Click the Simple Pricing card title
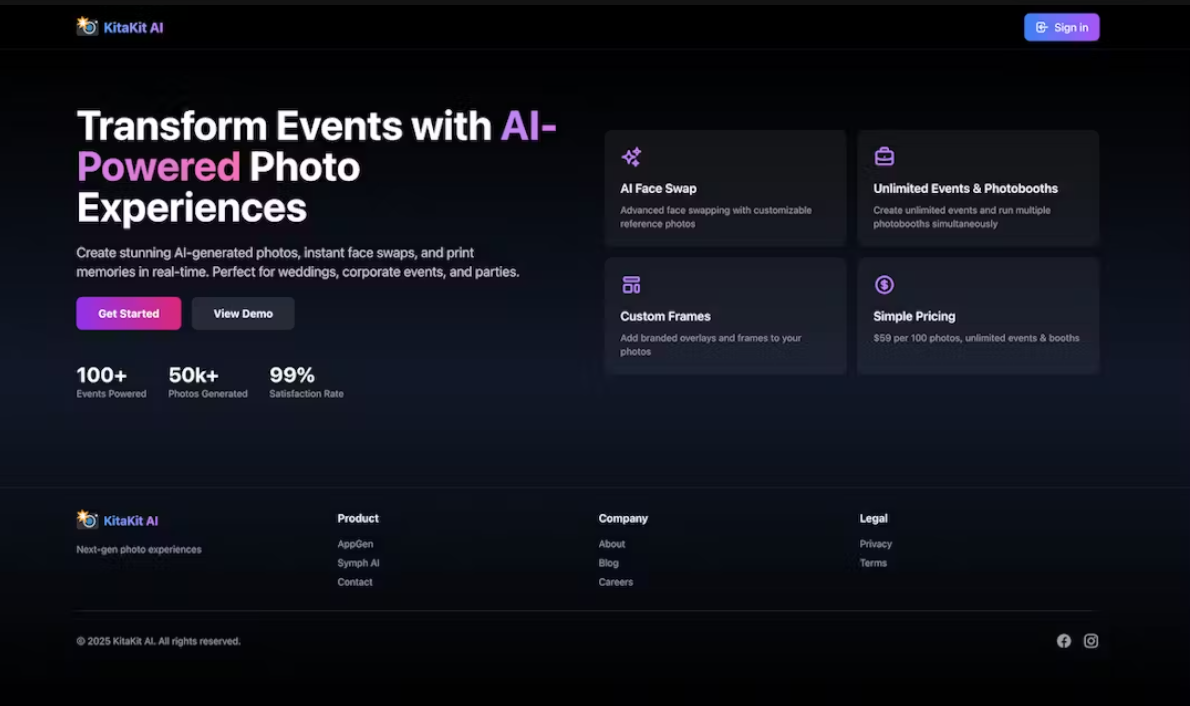The height and width of the screenshot is (706, 1190). click(914, 316)
